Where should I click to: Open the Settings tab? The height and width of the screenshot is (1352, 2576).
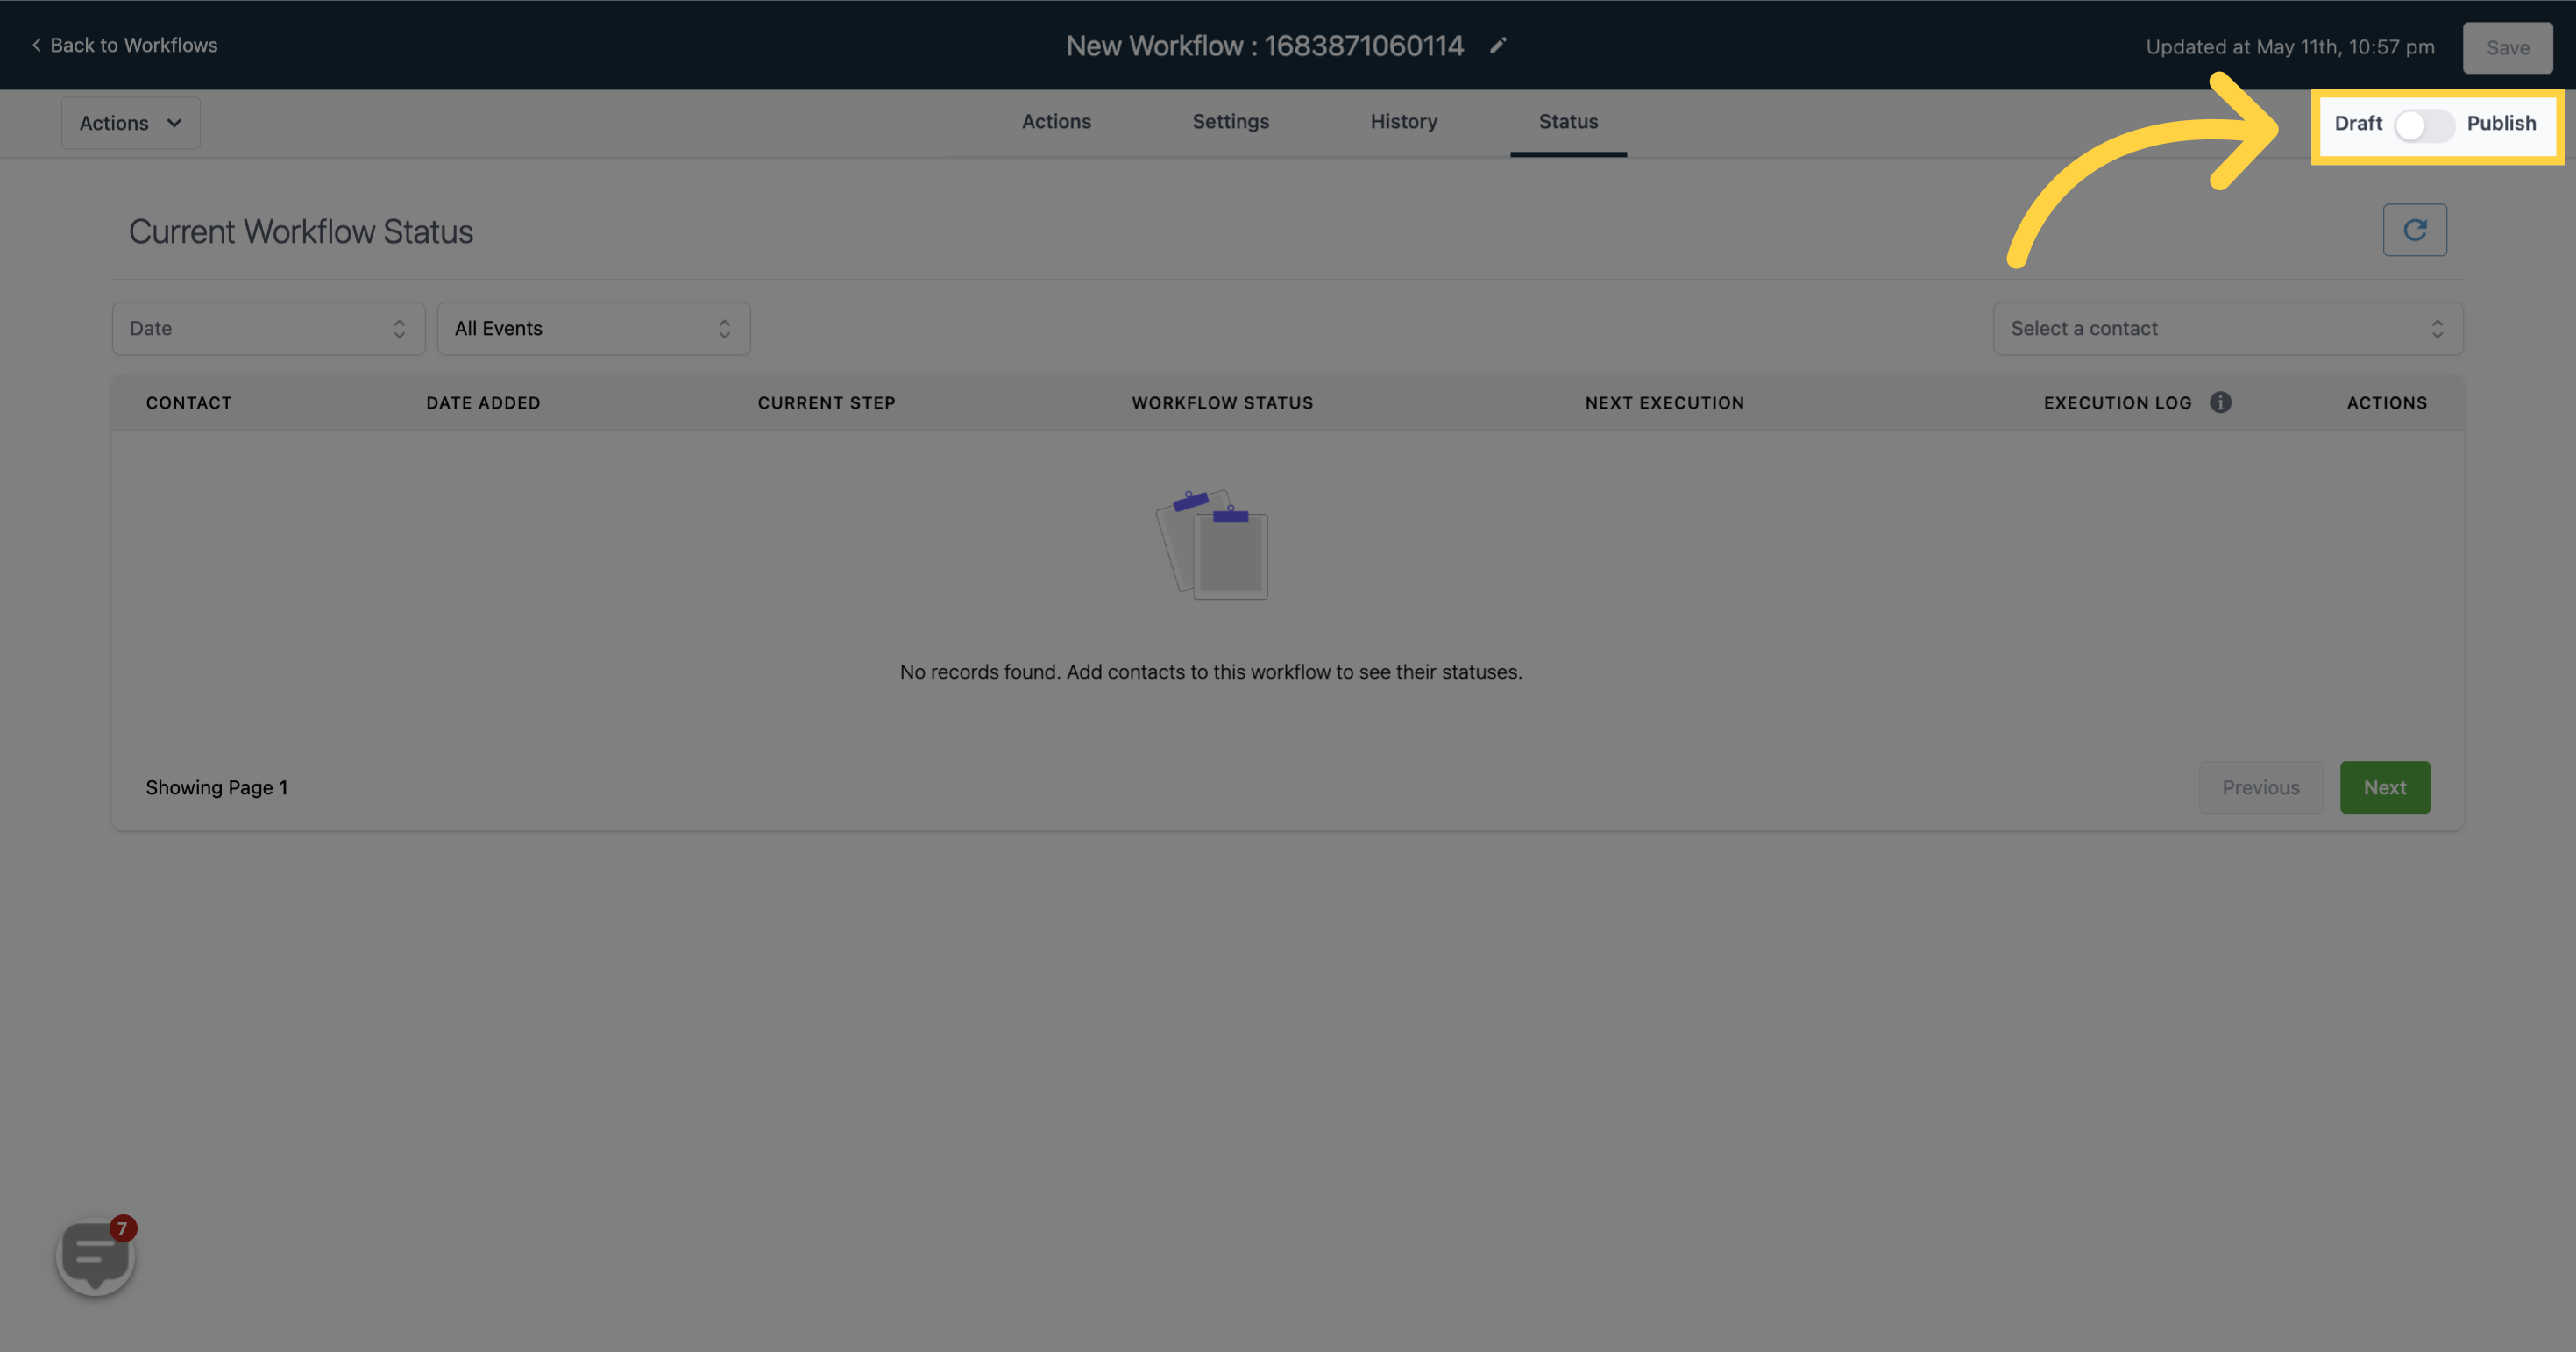point(1230,121)
